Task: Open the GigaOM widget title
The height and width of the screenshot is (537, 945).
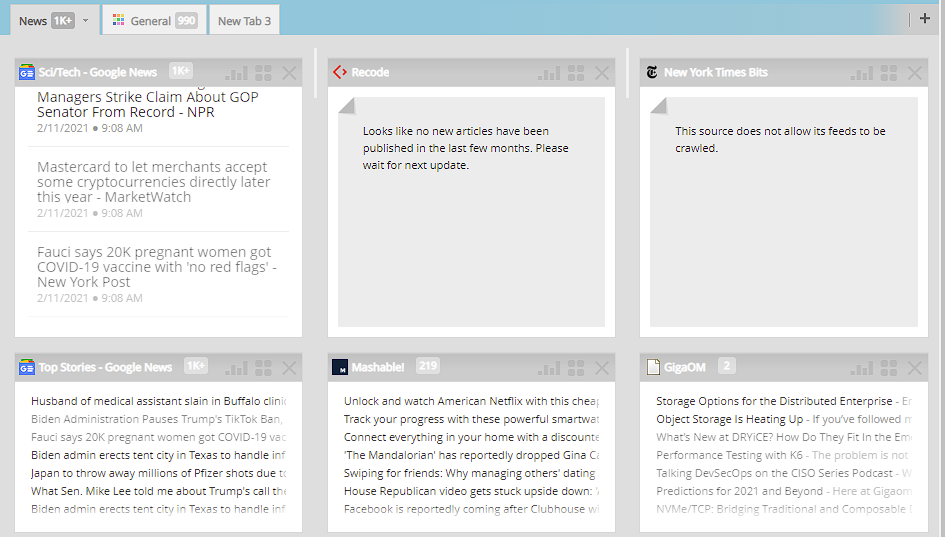Action: click(x=685, y=367)
